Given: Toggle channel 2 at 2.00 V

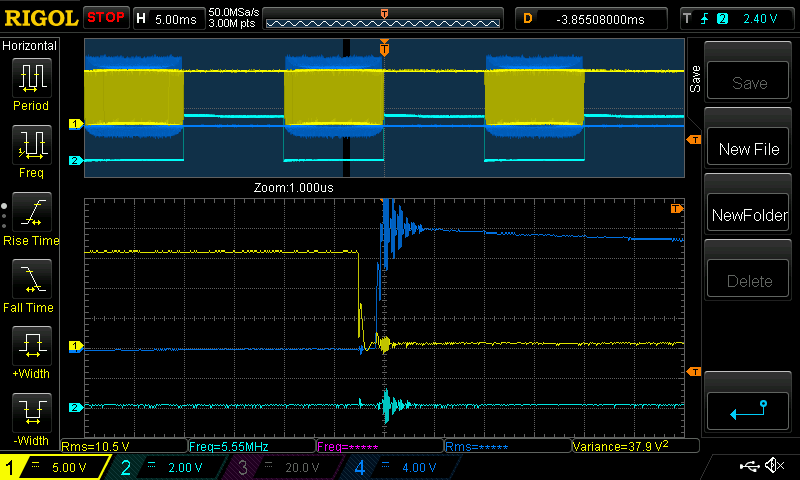Looking at the screenshot, I should [x=164, y=467].
